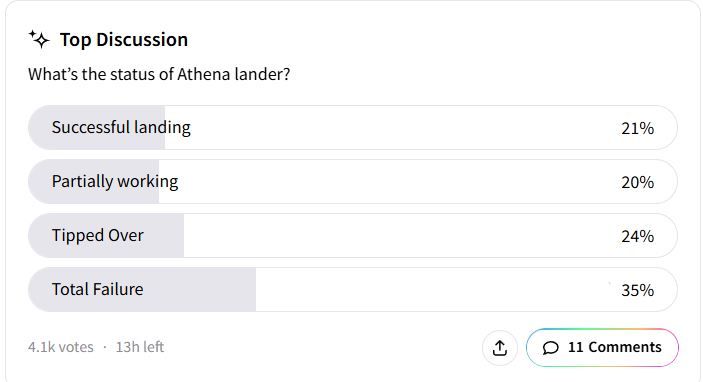Image resolution: width=703 pixels, height=382 pixels.
Task: Vote for Partially working option
Action: (x=352, y=182)
